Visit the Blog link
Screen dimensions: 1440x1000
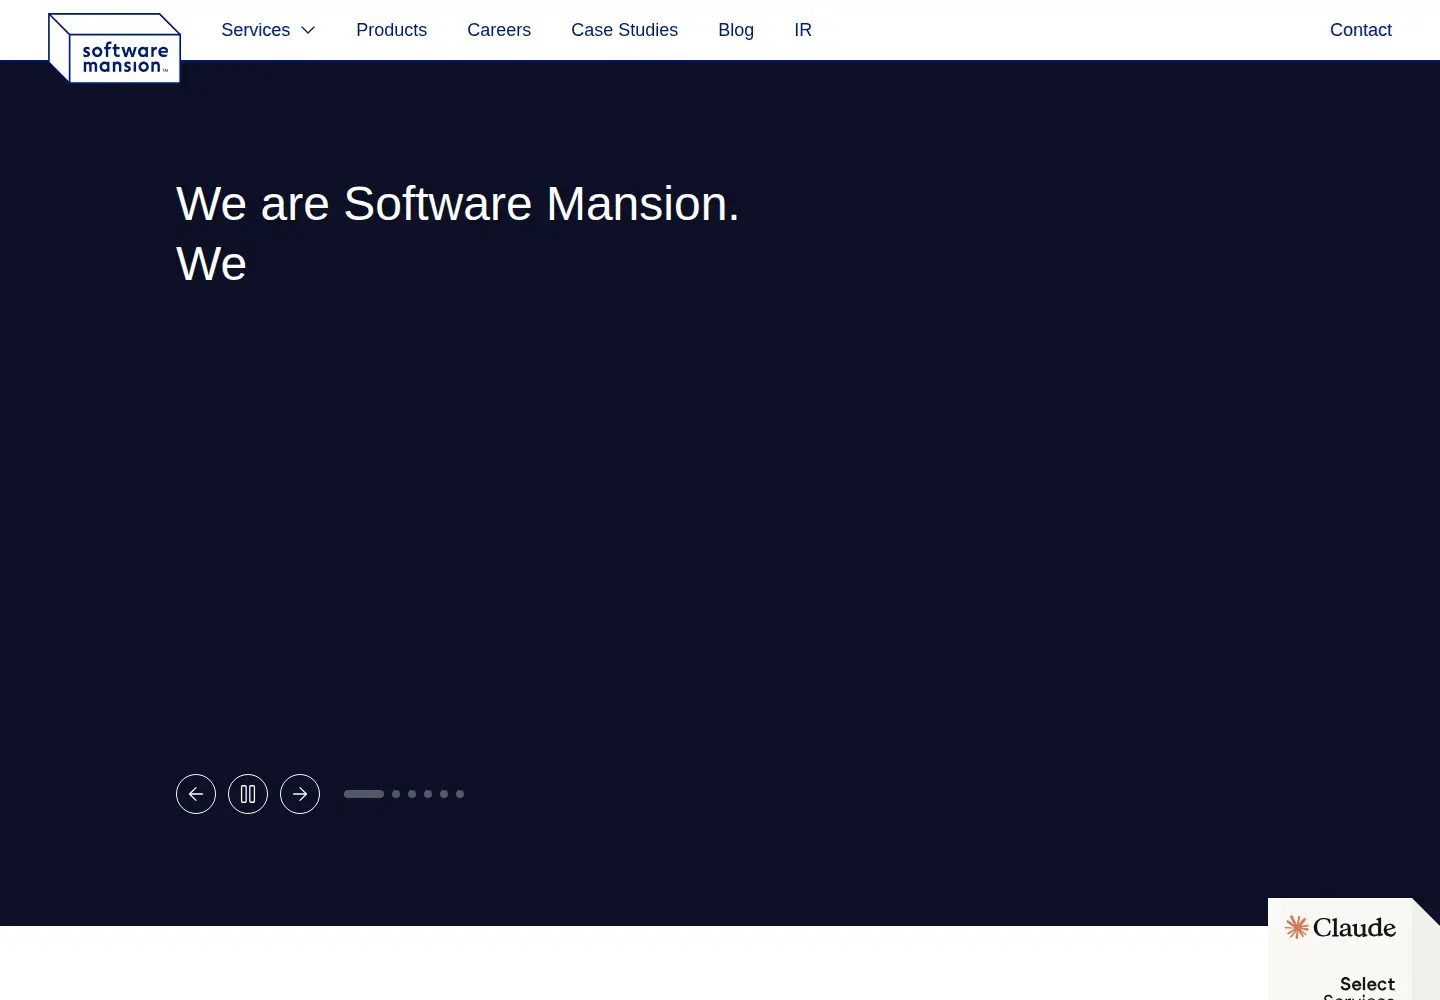736,30
